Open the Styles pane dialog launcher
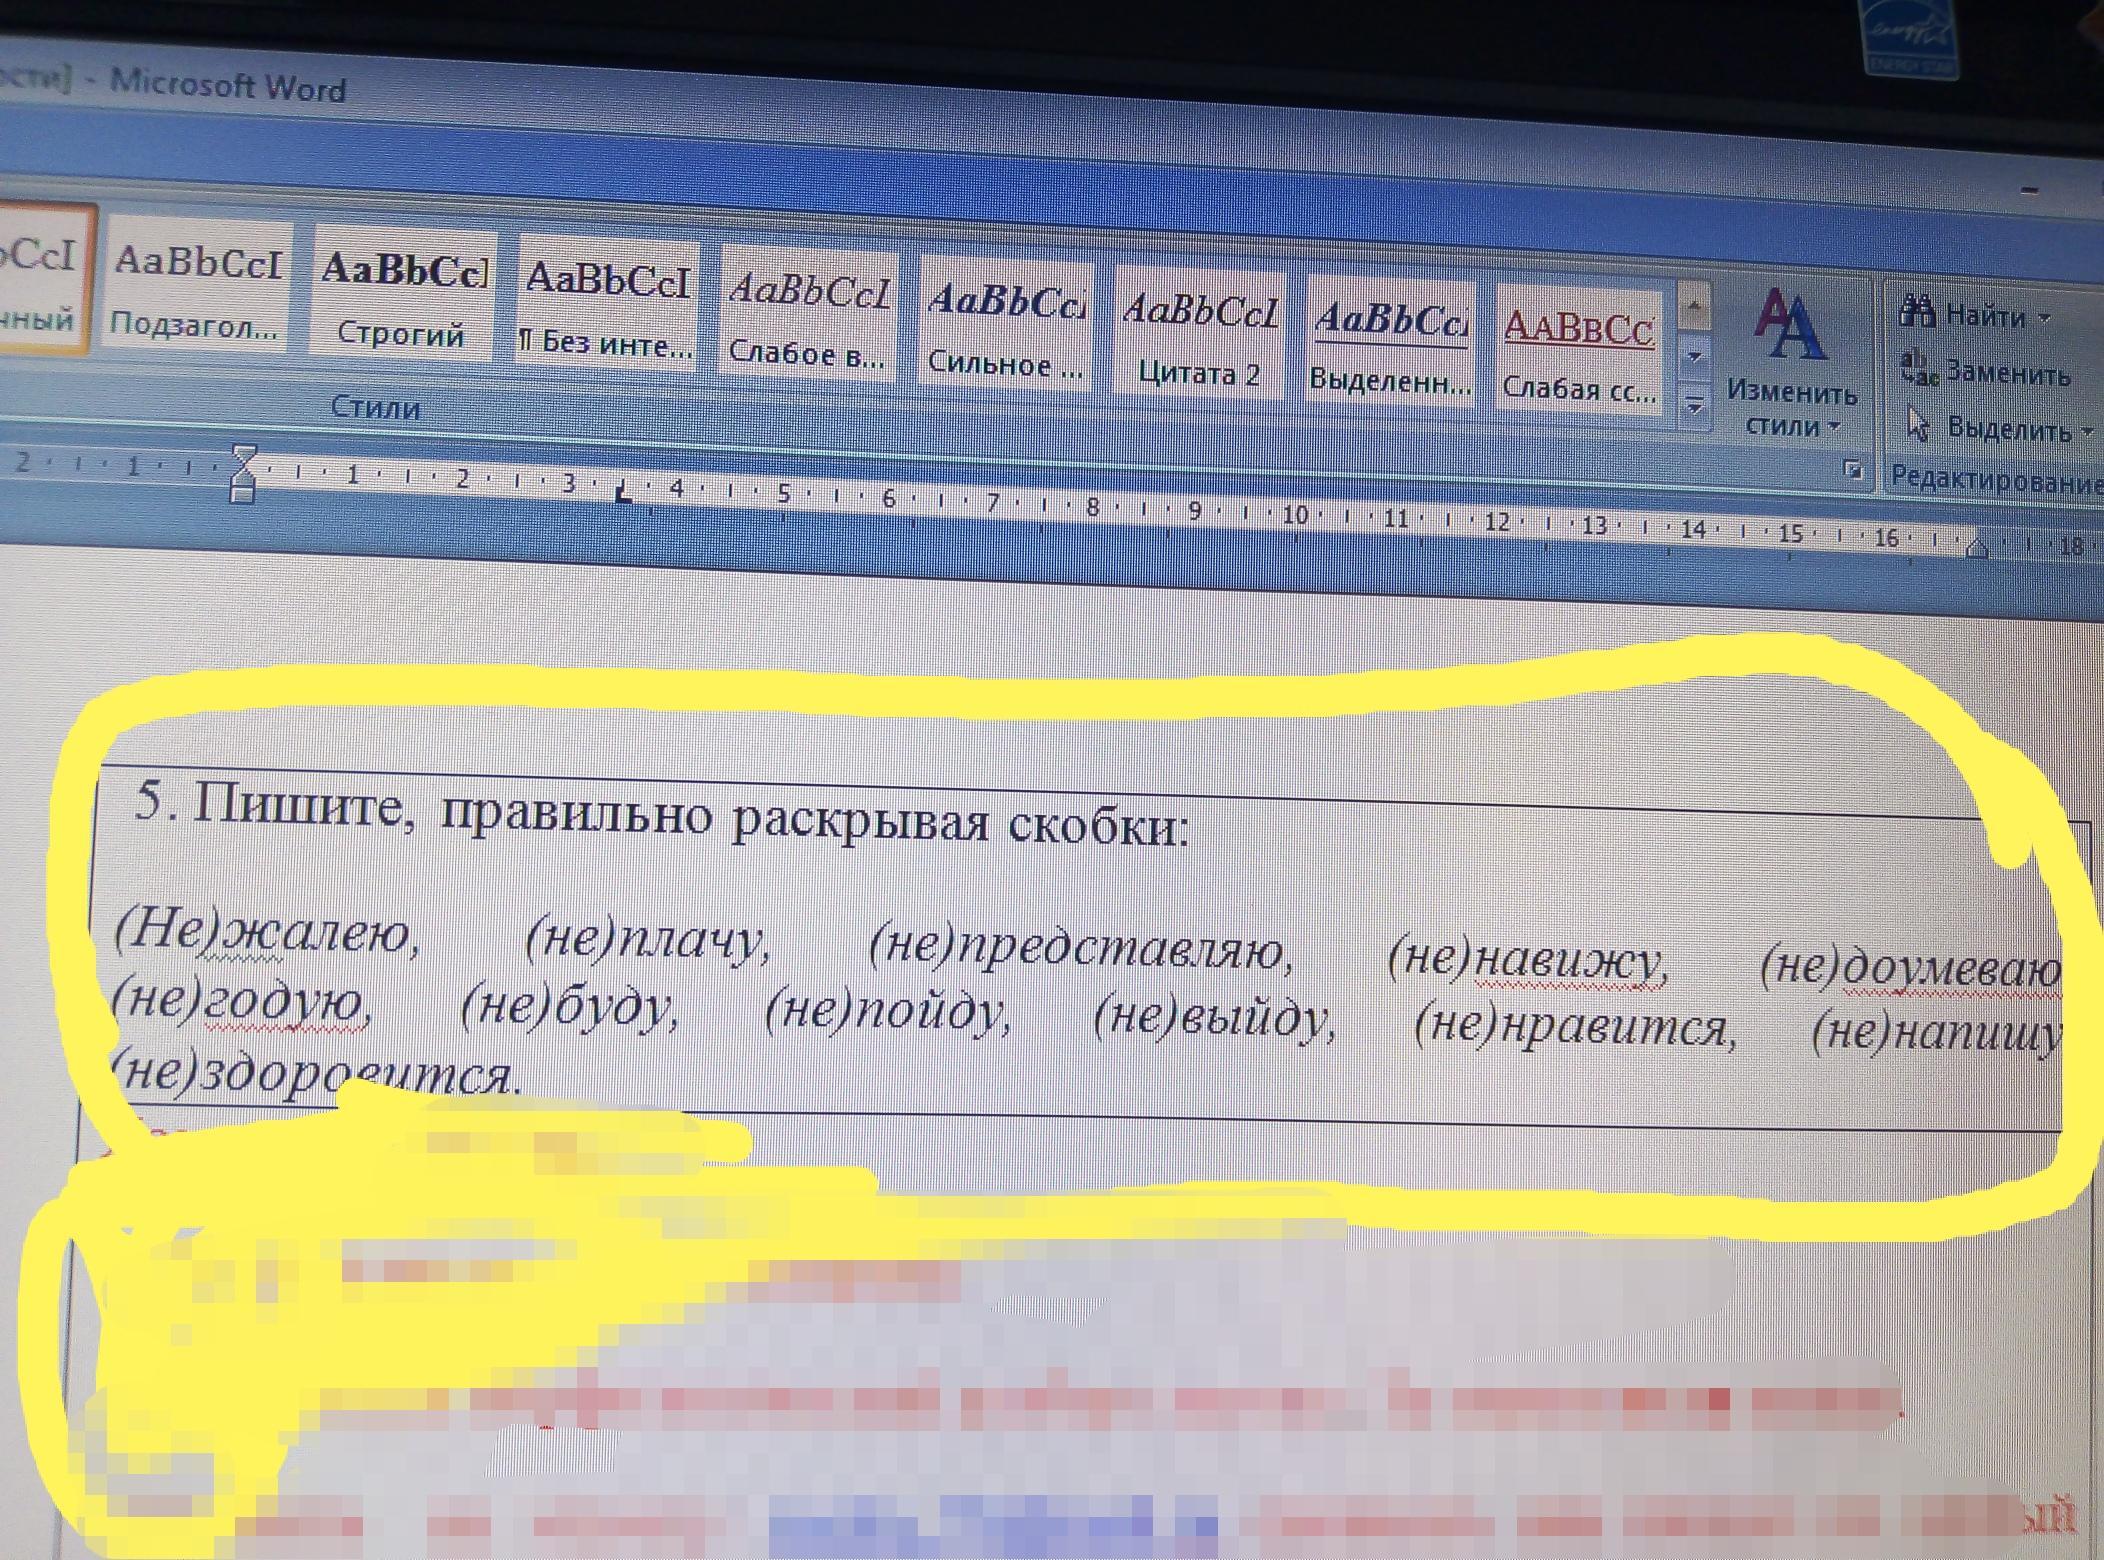2104x1560 pixels. click(1853, 469)
